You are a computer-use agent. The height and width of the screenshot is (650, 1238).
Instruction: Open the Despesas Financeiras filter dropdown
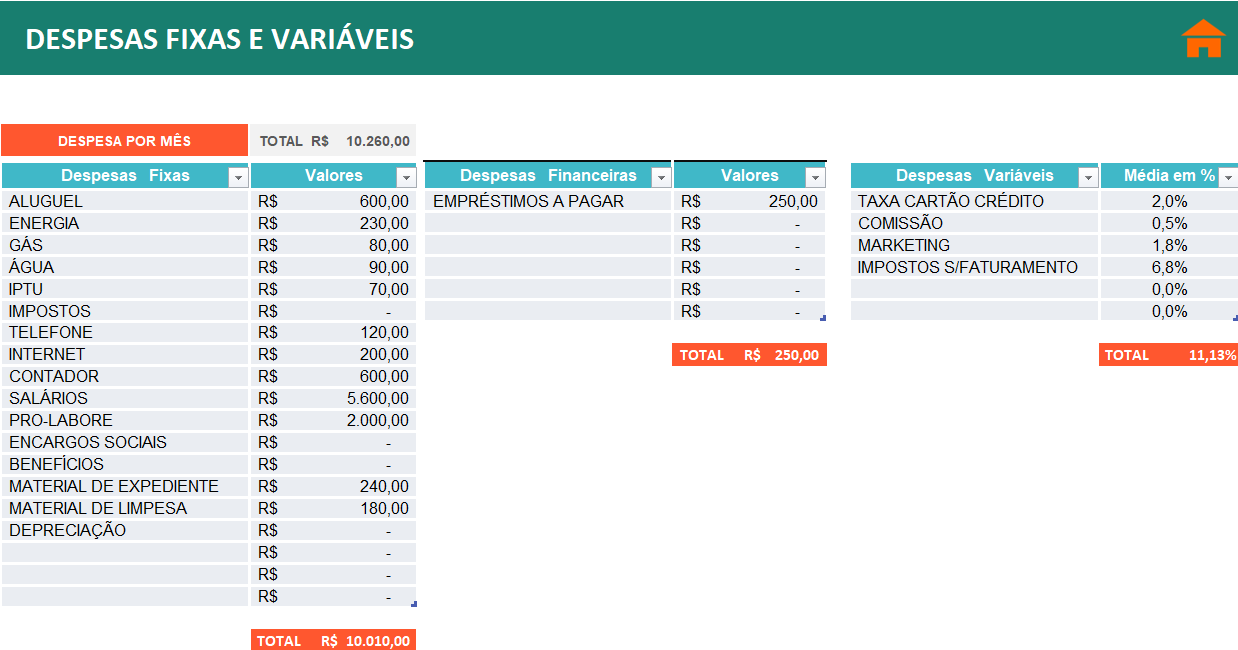[x=661, y=177]
